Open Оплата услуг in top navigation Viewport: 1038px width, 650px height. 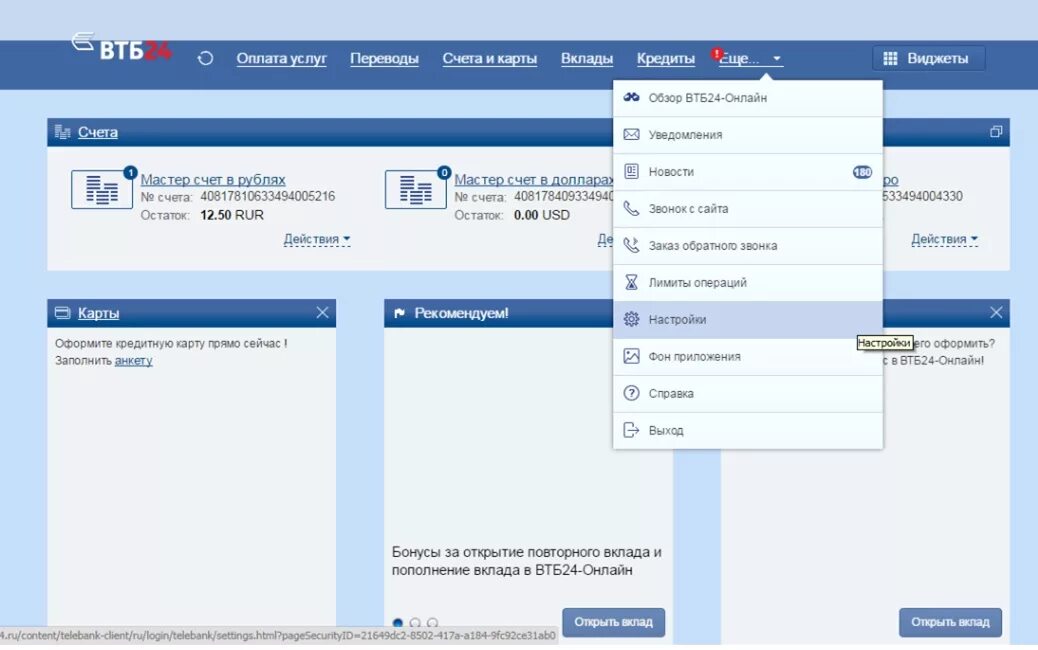(x=281, y=58)
